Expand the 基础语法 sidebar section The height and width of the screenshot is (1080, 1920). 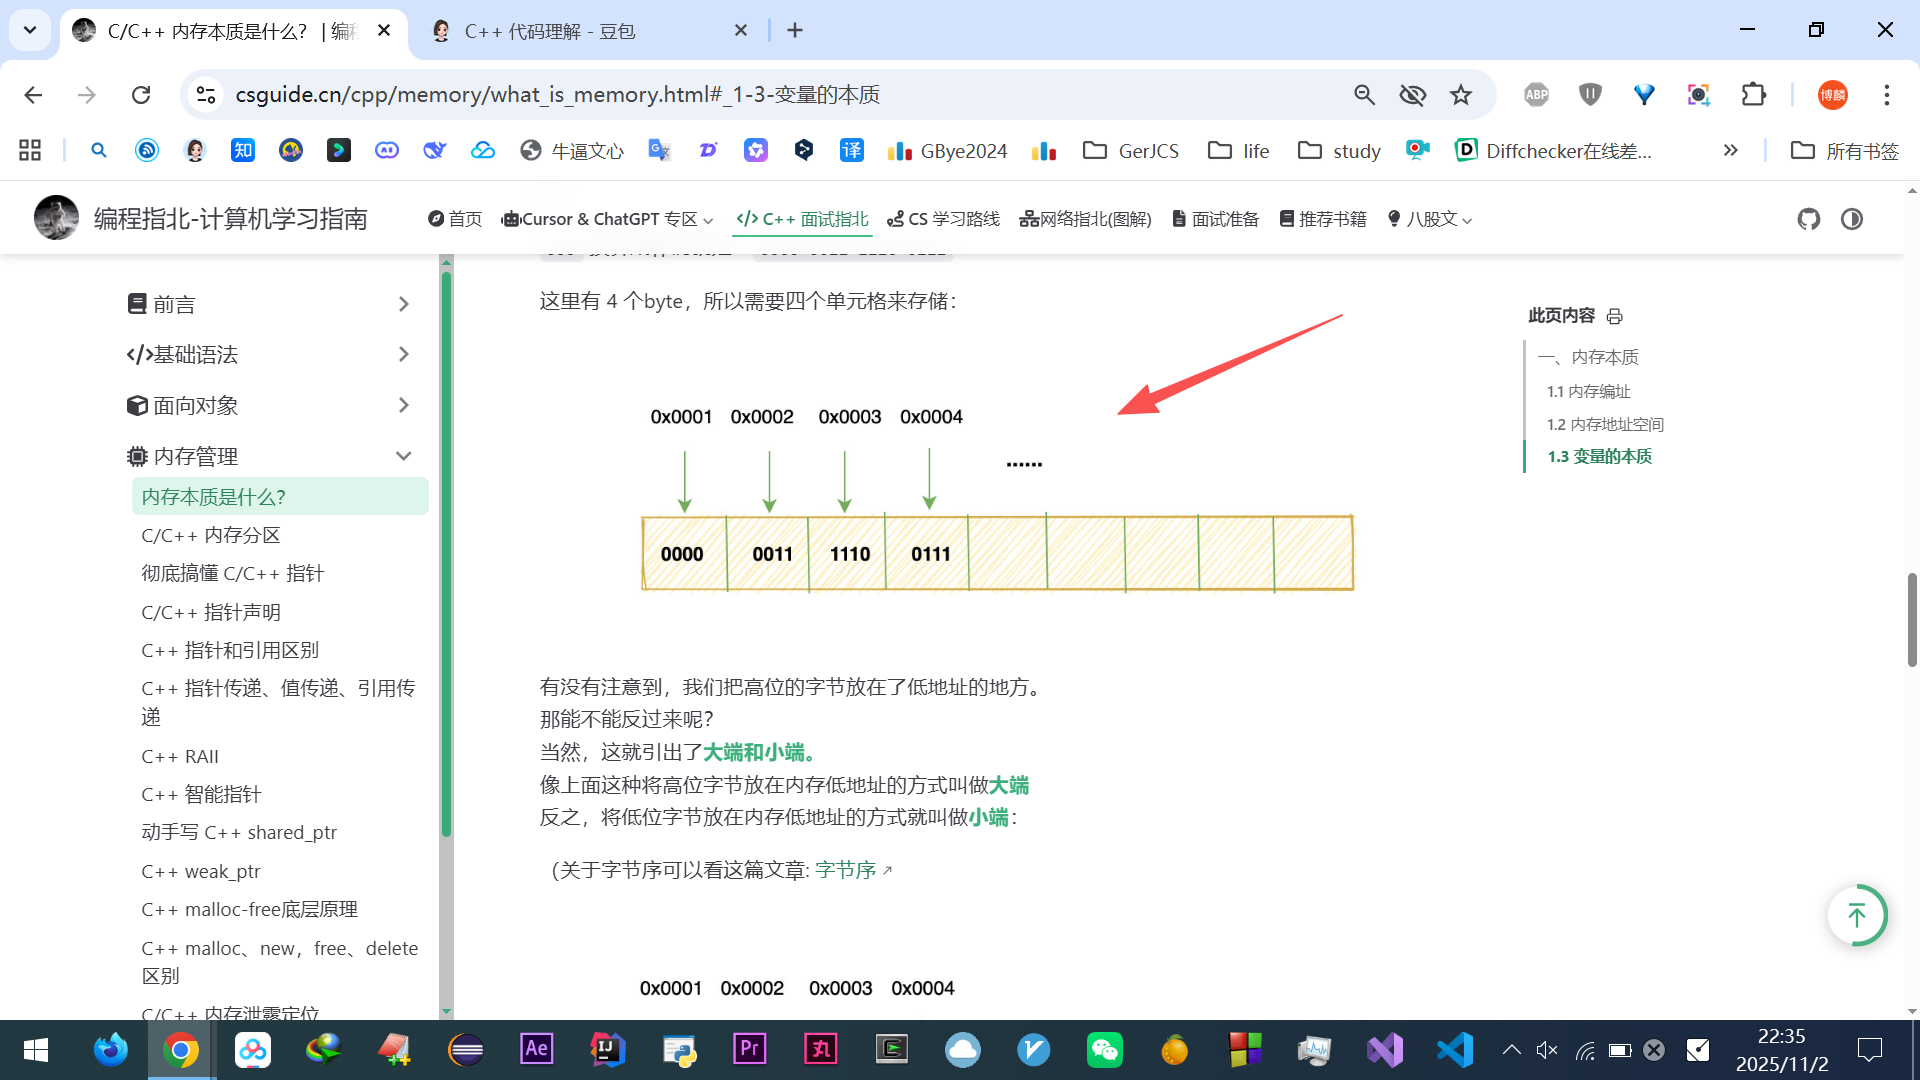[403, 354]
